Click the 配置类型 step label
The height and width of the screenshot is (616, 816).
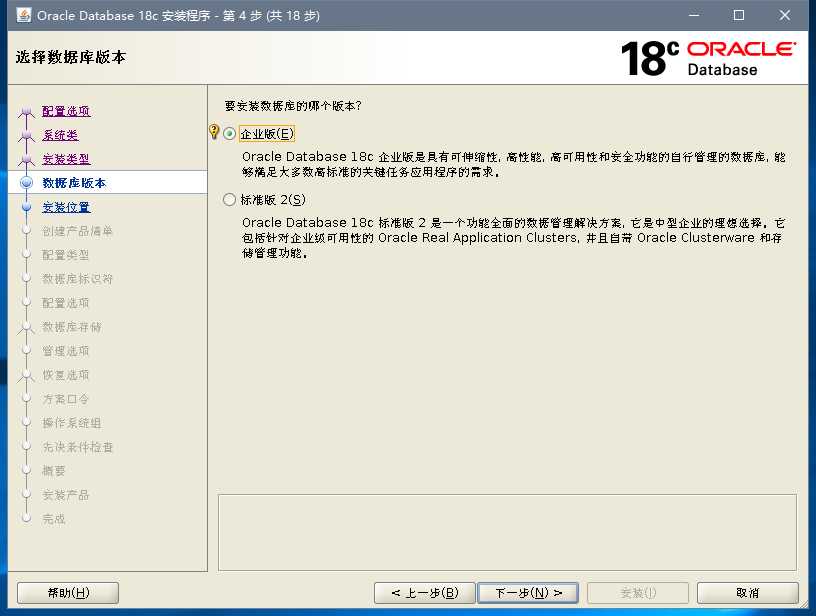66,255
